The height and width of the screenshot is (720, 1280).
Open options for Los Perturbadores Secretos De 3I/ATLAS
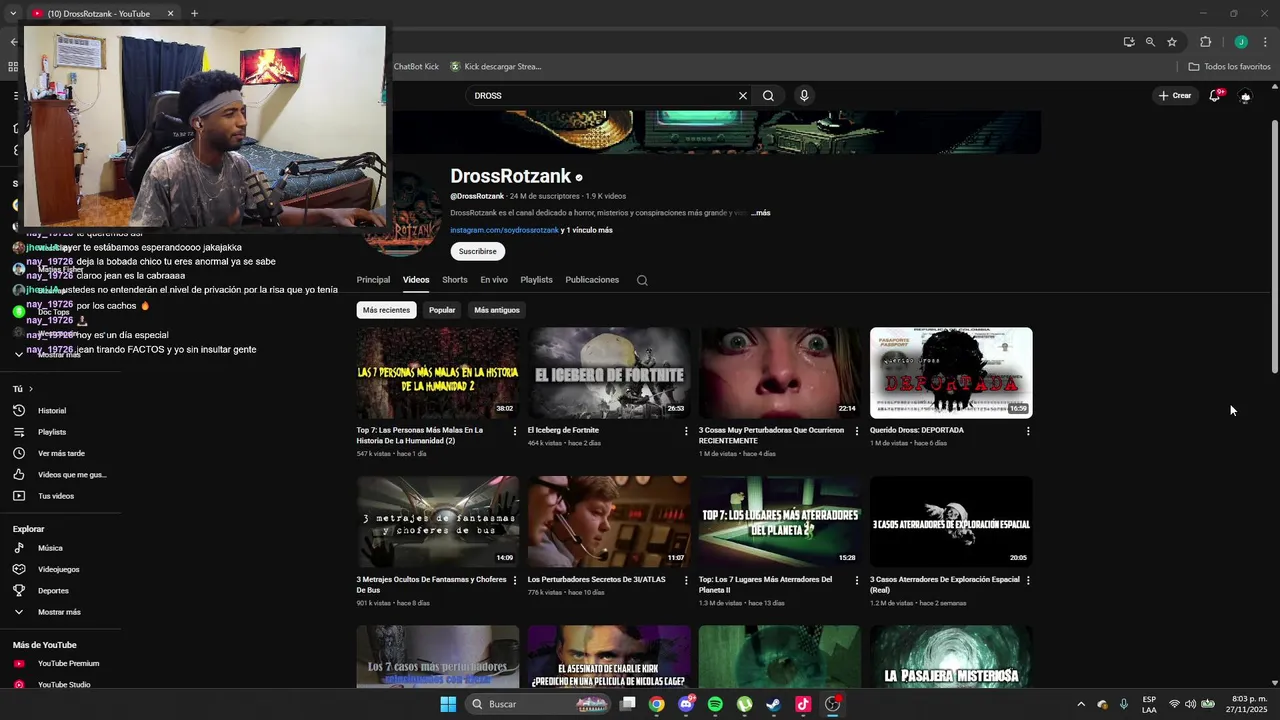pyautogui.click(x=686, y=580)
